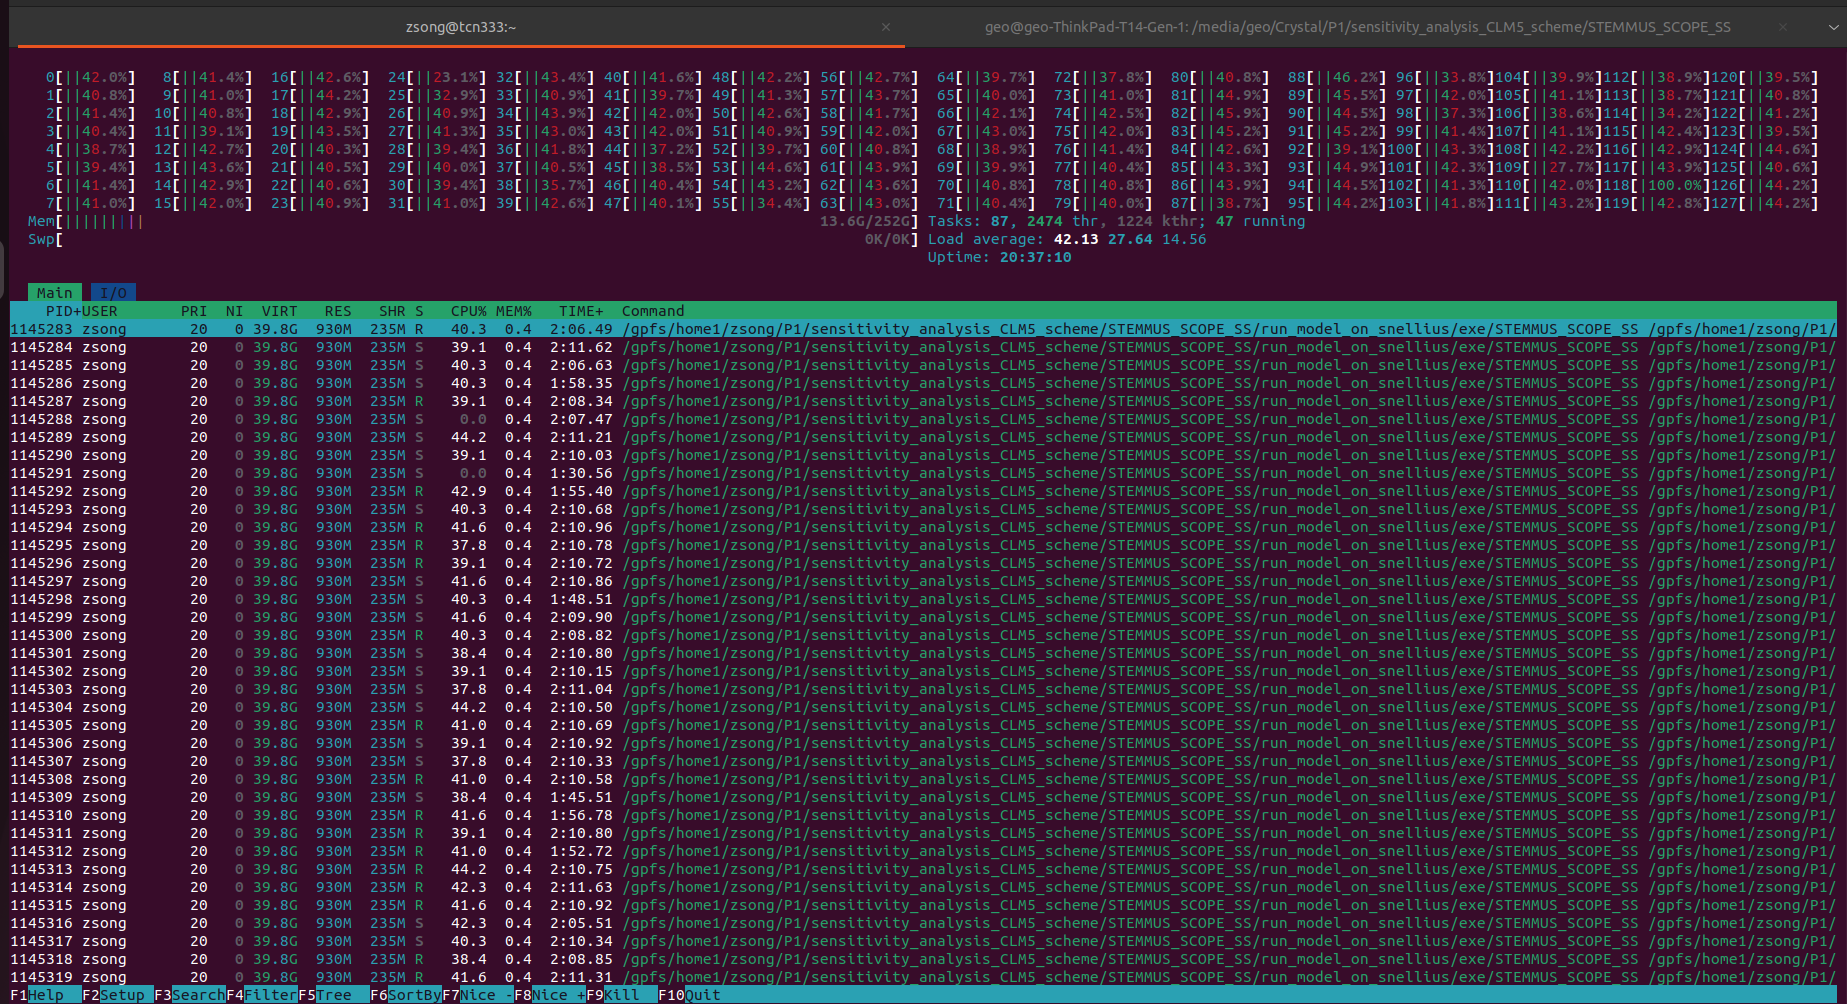1847x1004 pixels.
Task: Switch to the I/O tab
Action: coord(113,292)
